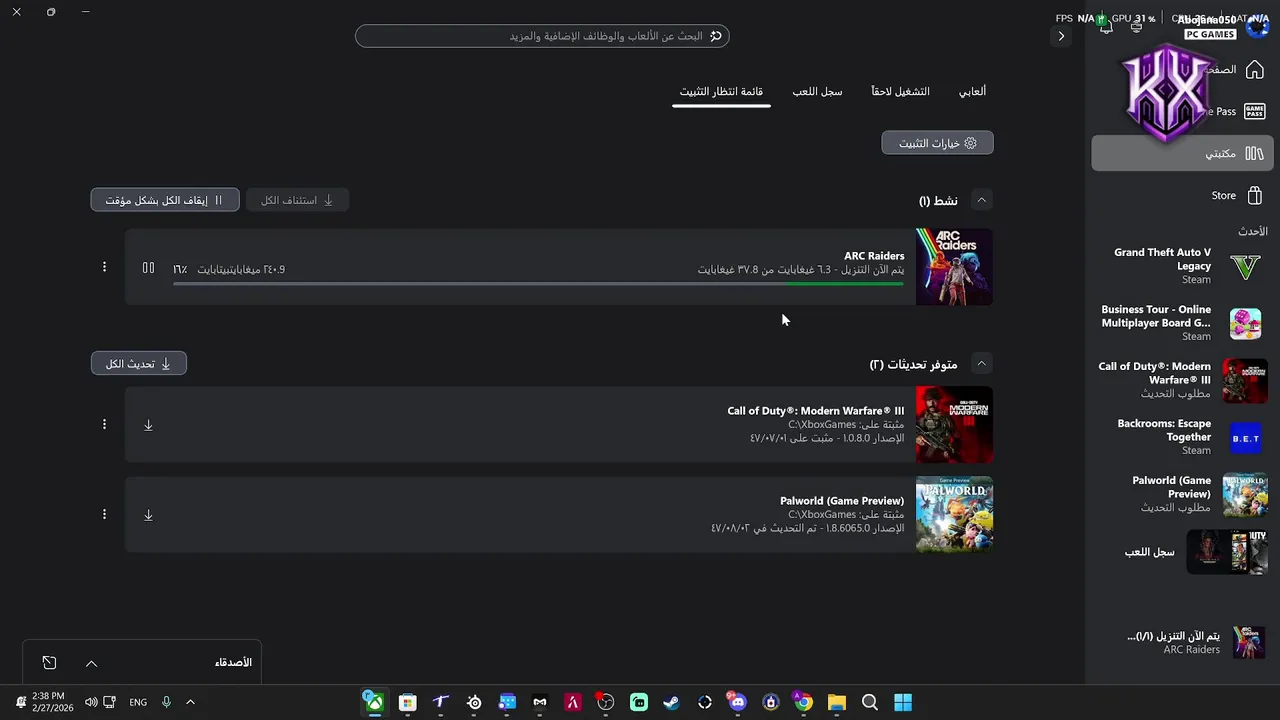Collapse the Updates available (متوفر تحديثات) section

[x=981, y=363]
